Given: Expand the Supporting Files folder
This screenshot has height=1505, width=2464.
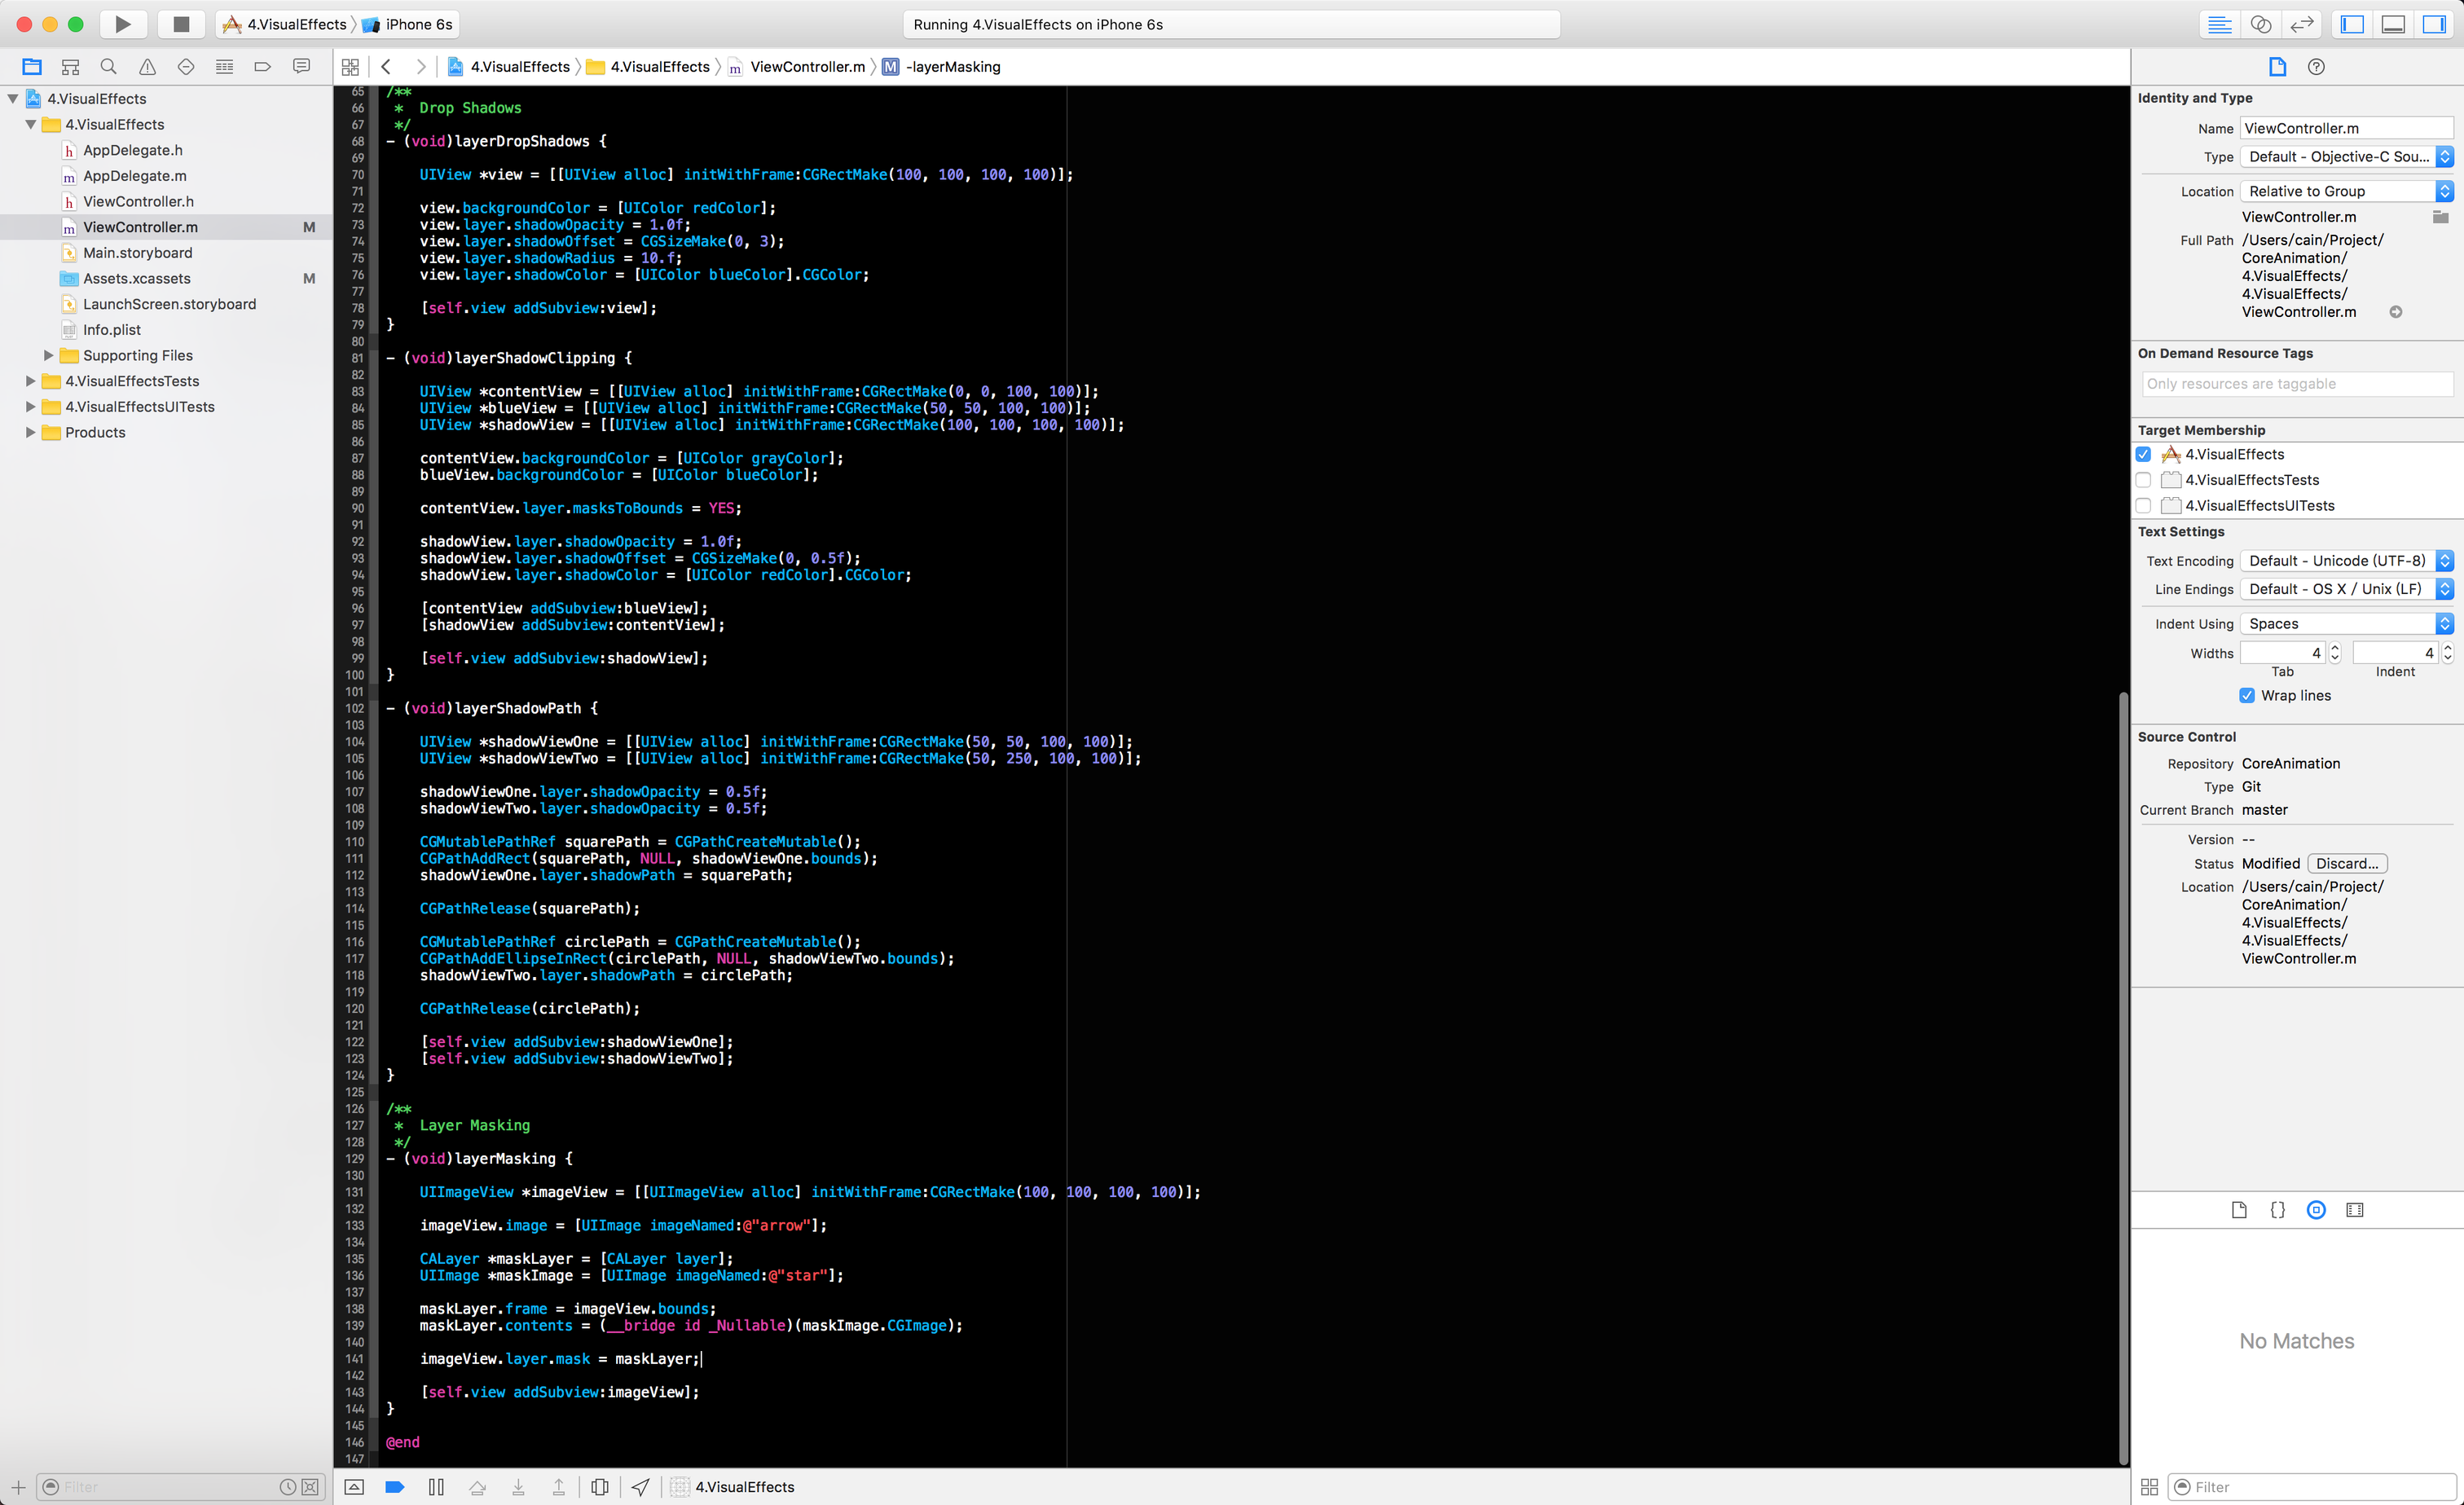Looking at the screenshot, I should [x=48, y=355].
